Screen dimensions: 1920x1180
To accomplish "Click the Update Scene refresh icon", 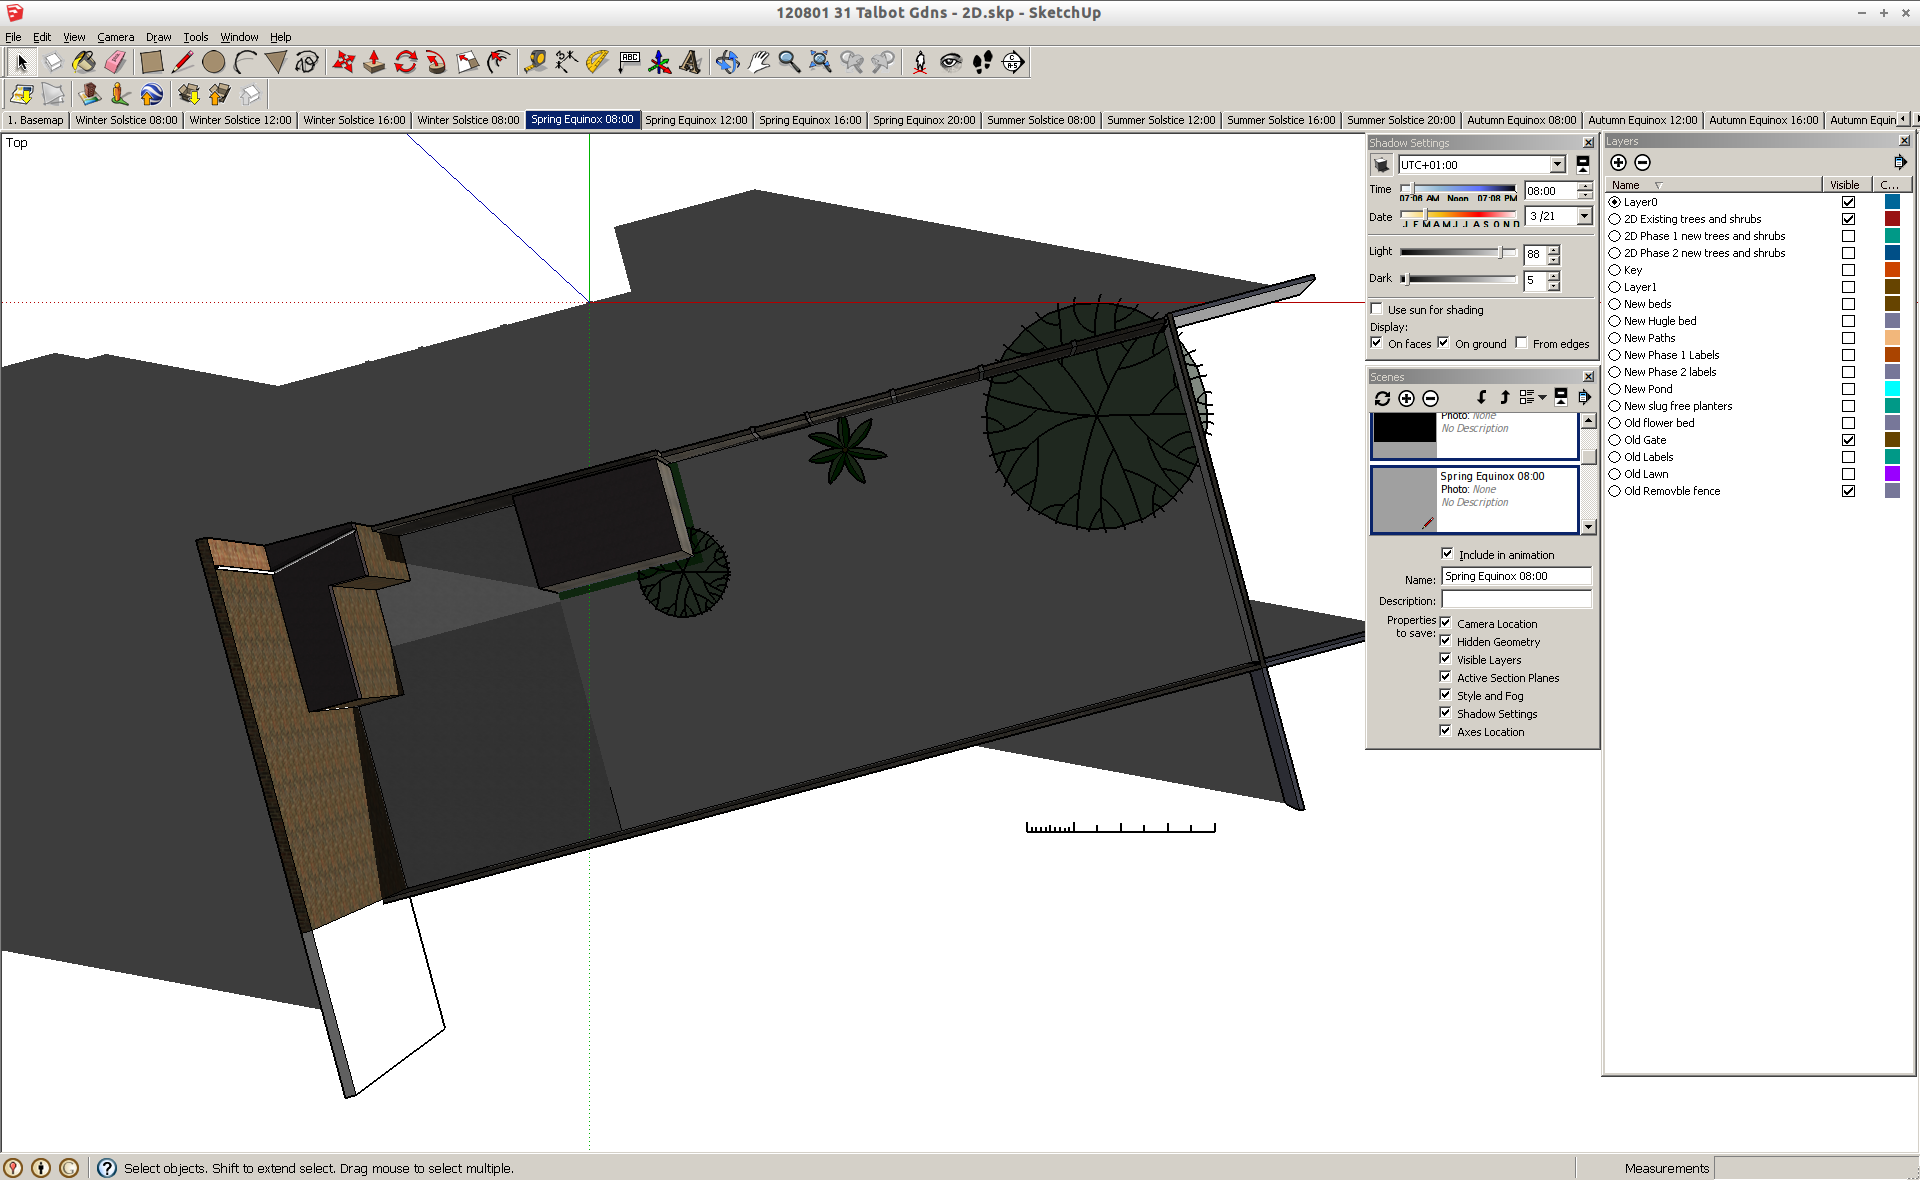I will click(x=1382, y=398).
